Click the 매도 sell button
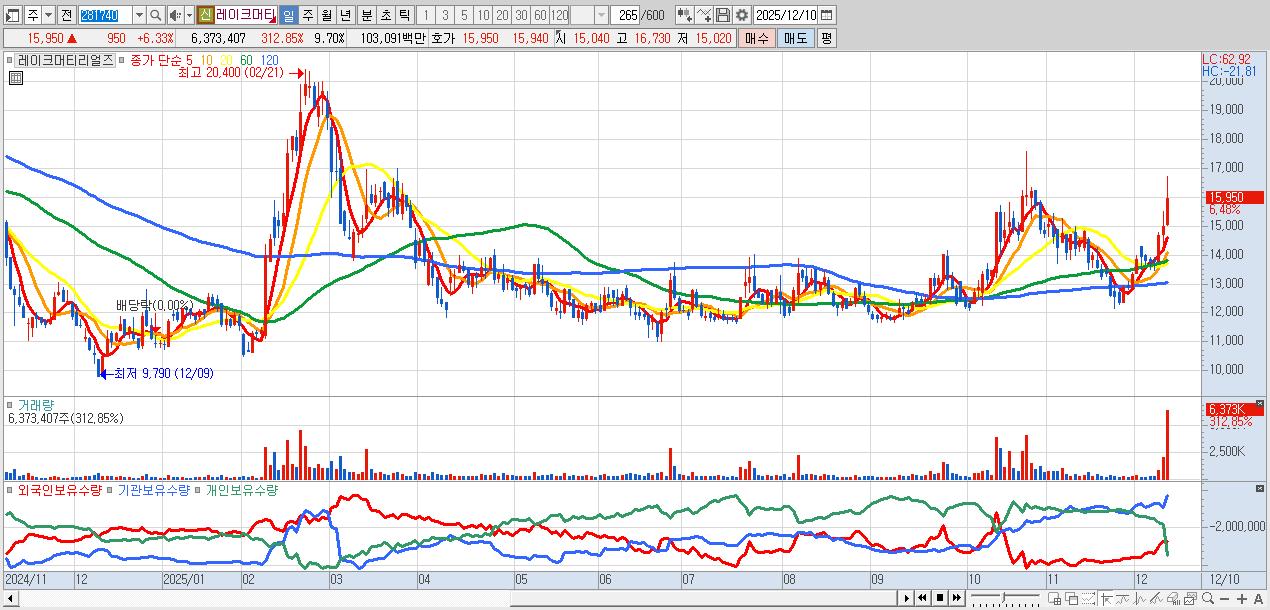The width and height of the screenshot is (1270, 610). pyautogui.click(x=795, y=38)
